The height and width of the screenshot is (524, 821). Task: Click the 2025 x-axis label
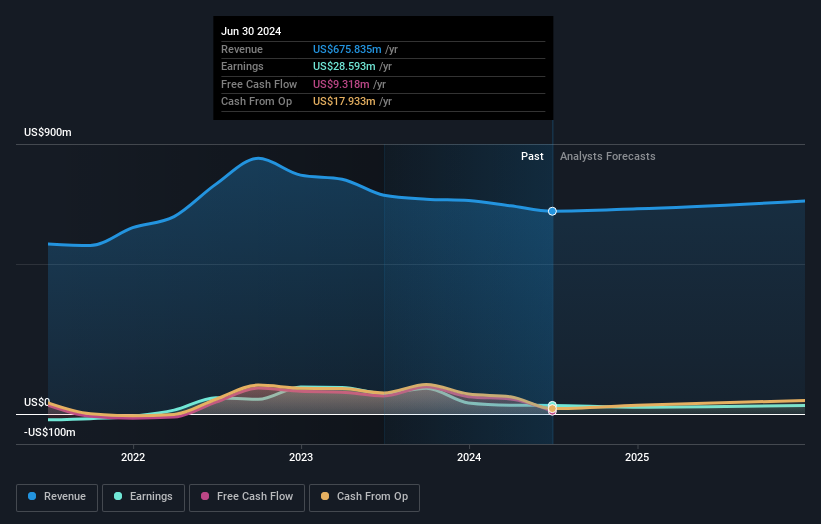(637, 457)
